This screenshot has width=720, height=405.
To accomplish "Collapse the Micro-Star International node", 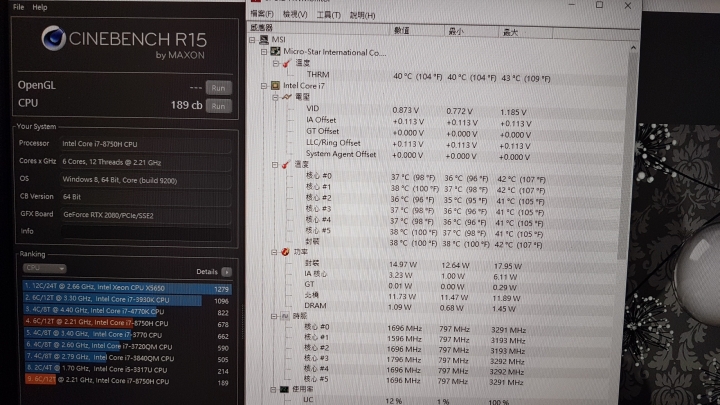I will pos(264,52).
